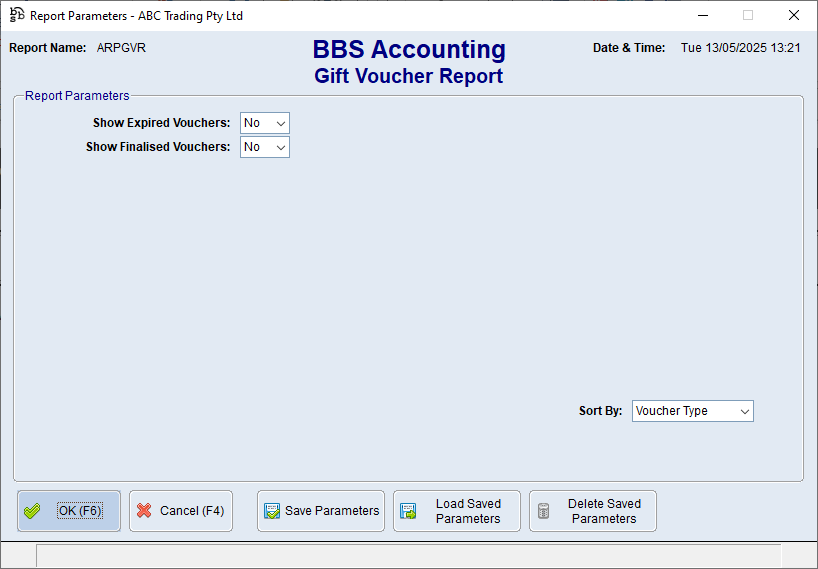Click the Save Parameters disk icon
The height and width of the screenshot is (569, 818).
pyautogui.click(x=272, y=511)
